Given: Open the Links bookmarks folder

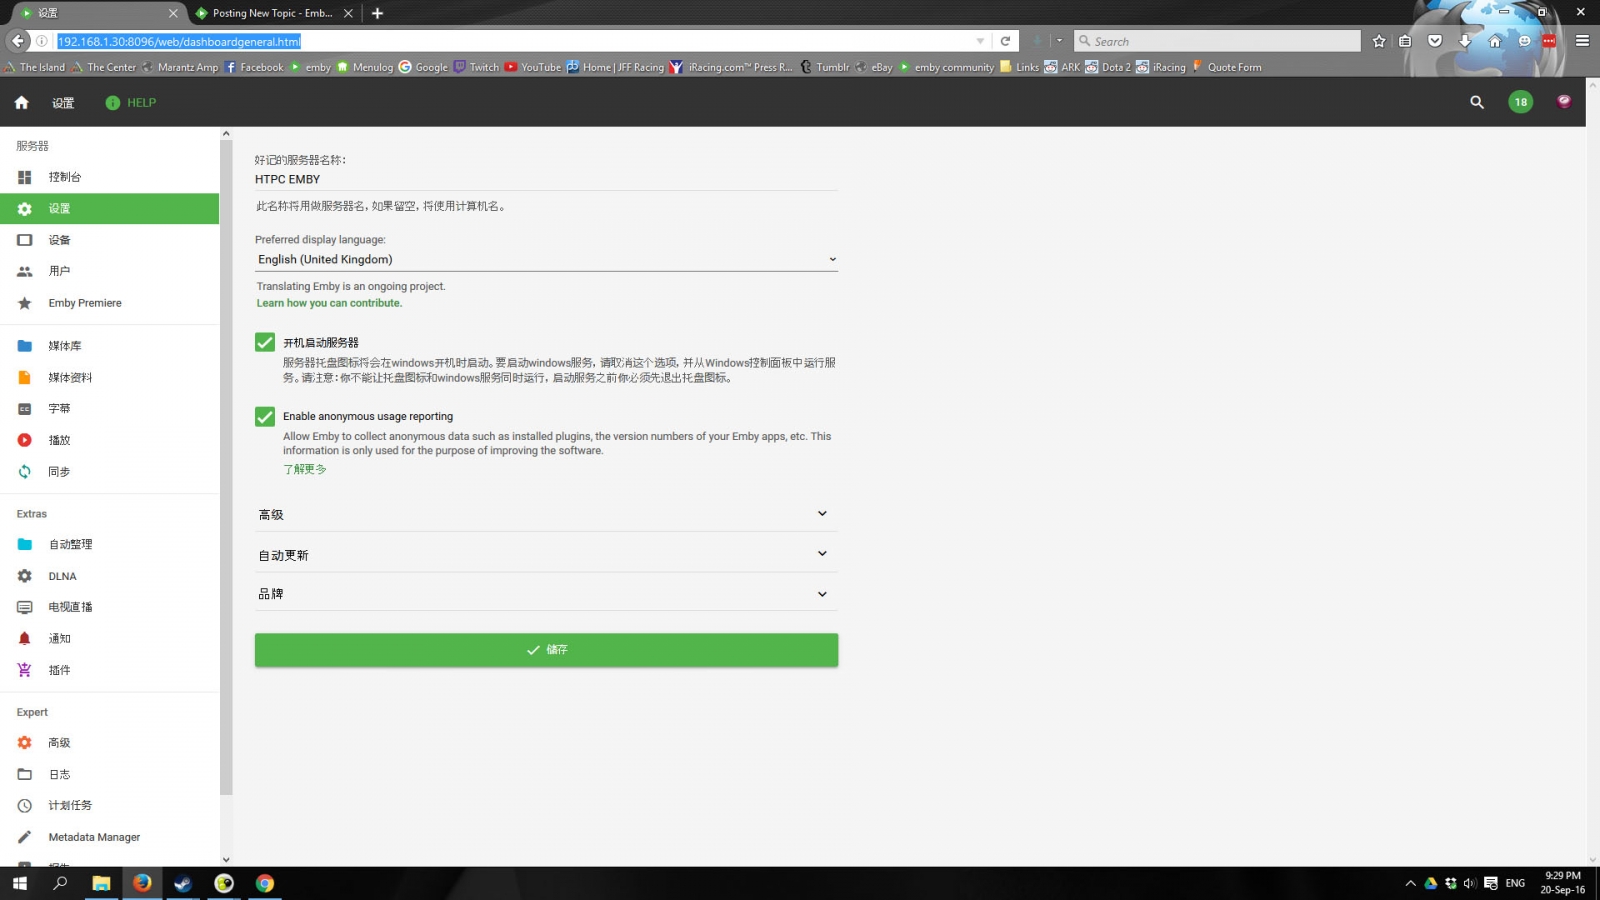Looking at the screenshot, I should pos(1019,67).
